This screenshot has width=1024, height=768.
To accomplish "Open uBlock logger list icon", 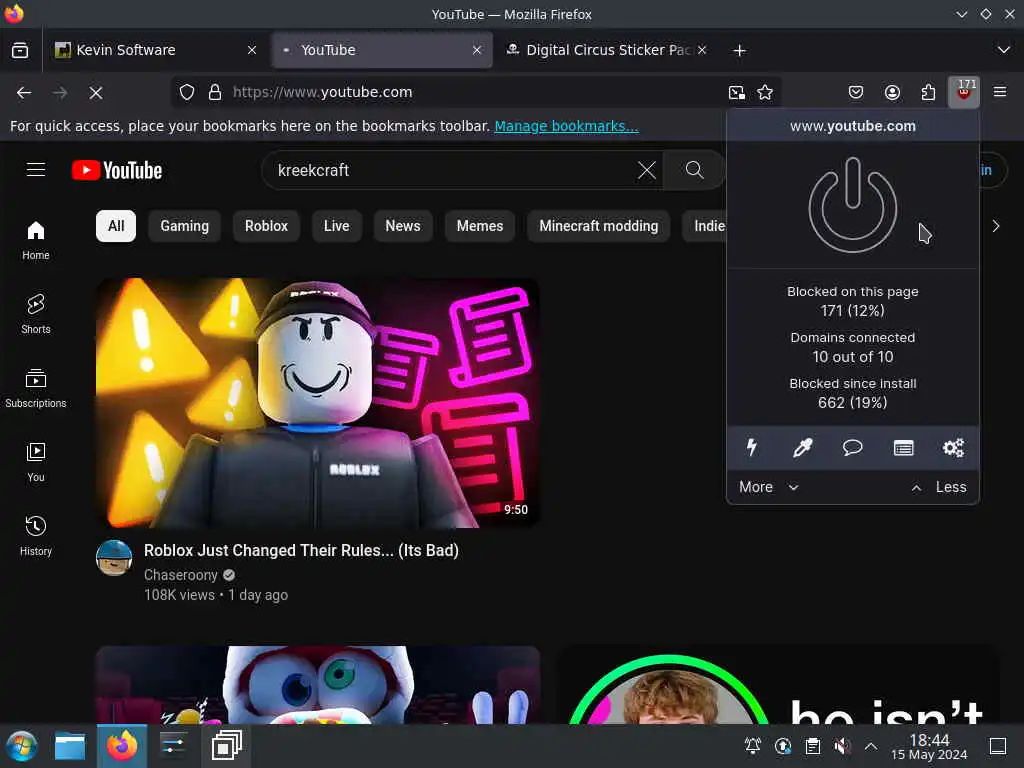I will (903, 447).
